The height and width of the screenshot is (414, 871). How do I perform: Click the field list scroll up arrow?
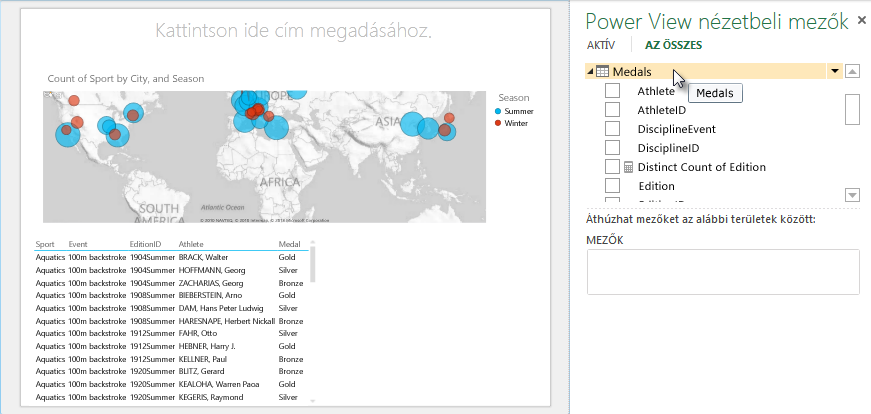point(852,71)
